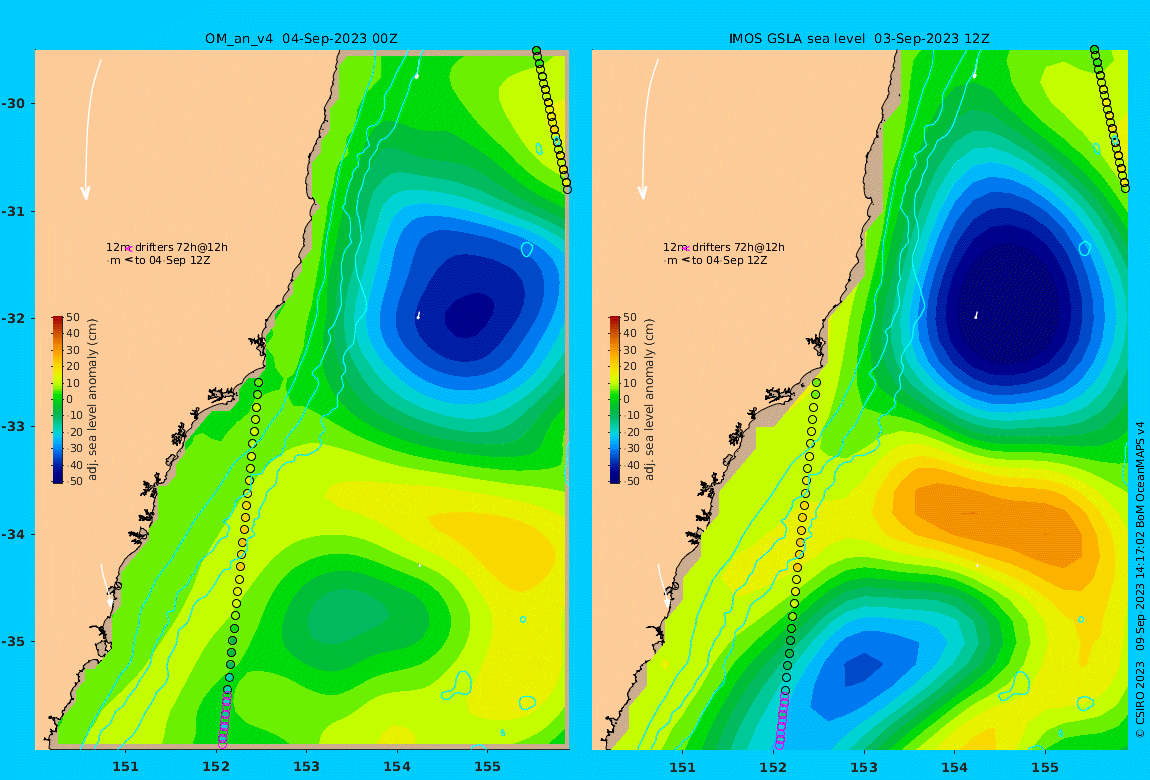Click '12m drifters 72h@12h' text in right map
The width and height of the screenshot is (1150, 780).
(725, 247)
